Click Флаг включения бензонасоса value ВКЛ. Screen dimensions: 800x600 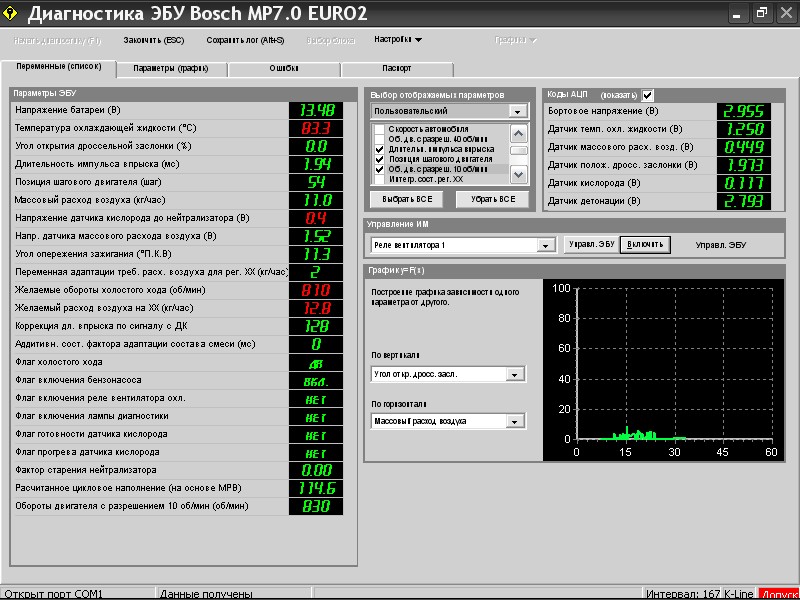click(x=316, y=381)
